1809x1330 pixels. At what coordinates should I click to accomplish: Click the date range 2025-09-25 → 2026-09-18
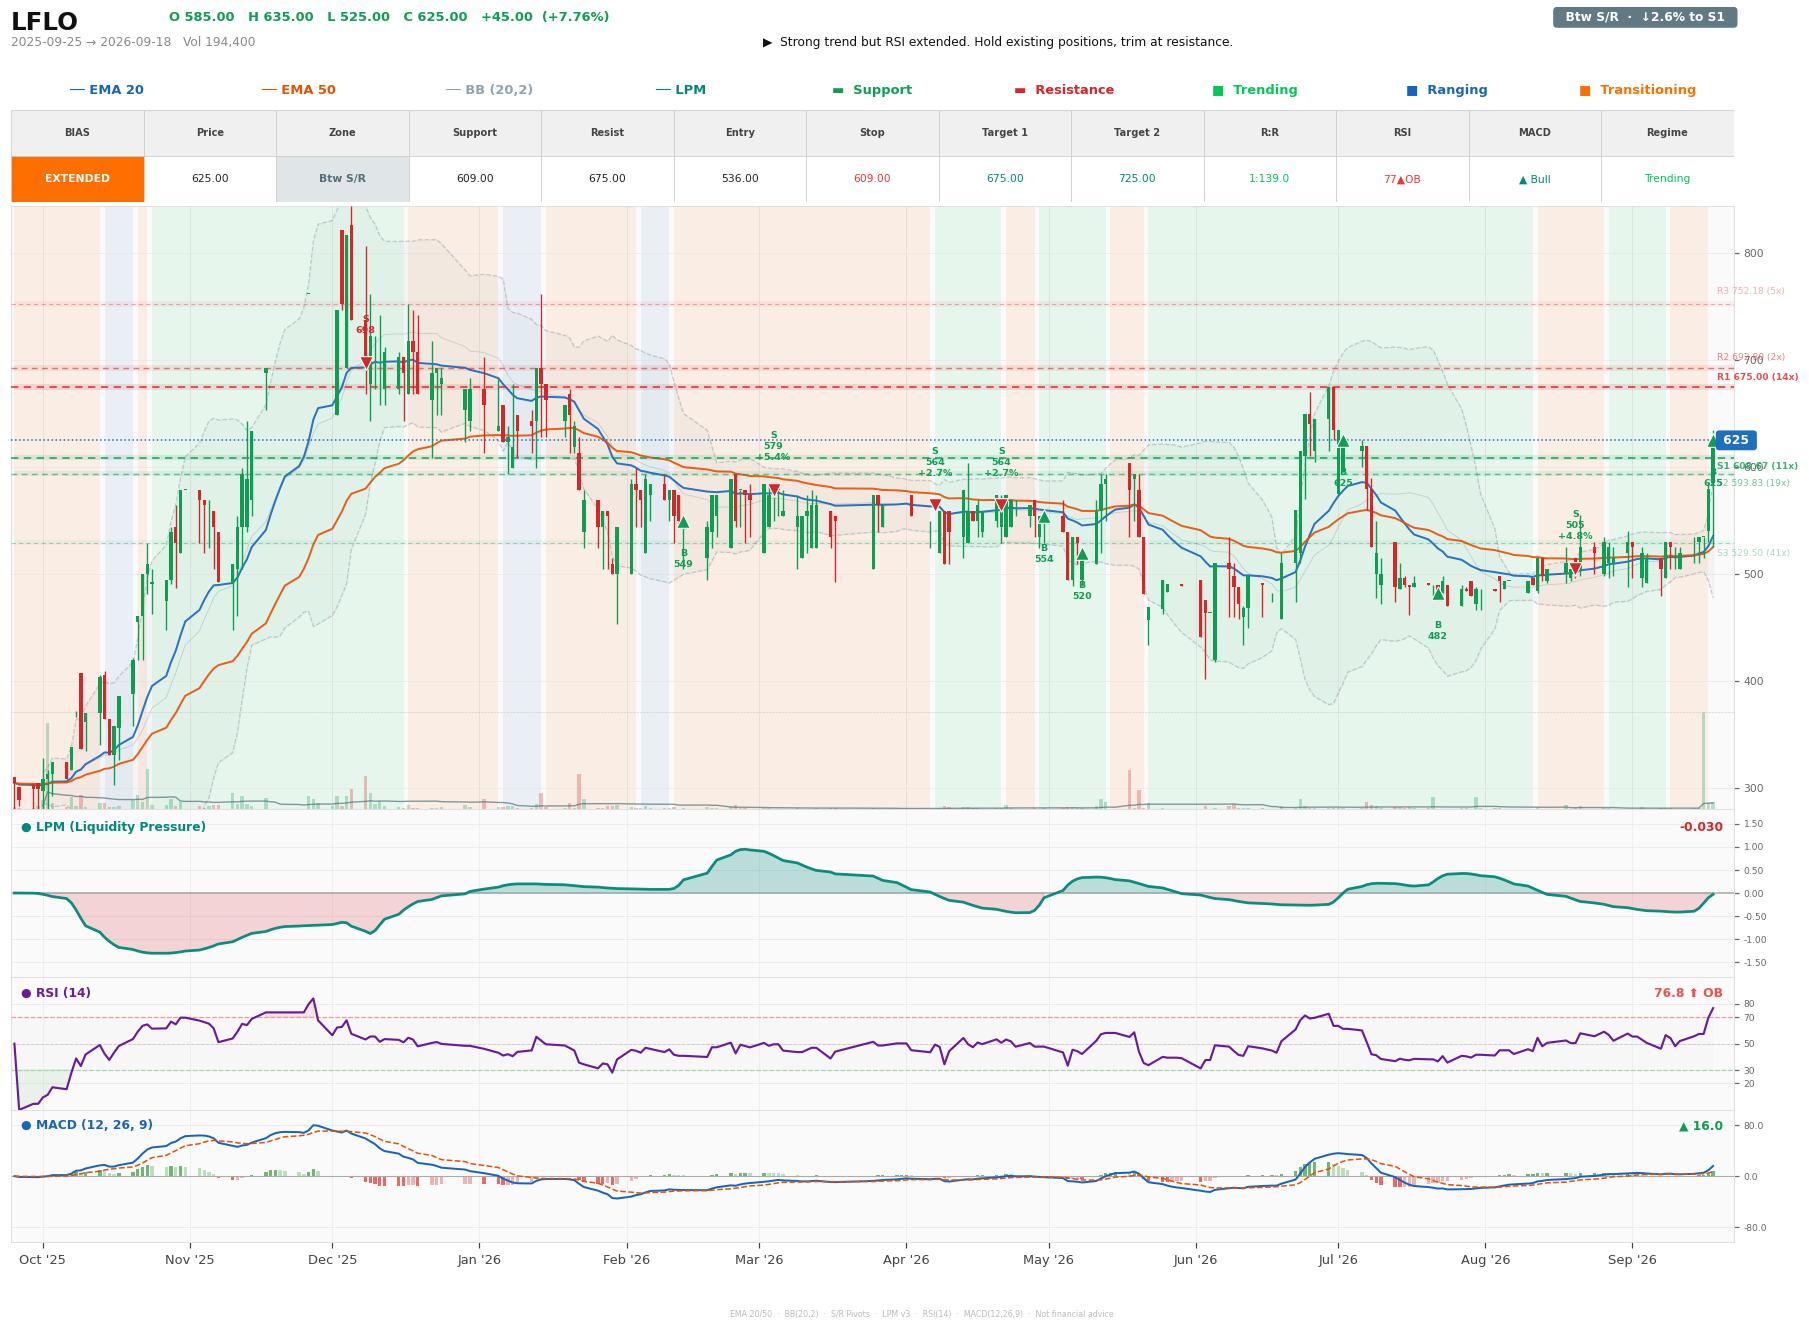pos(91,42)
